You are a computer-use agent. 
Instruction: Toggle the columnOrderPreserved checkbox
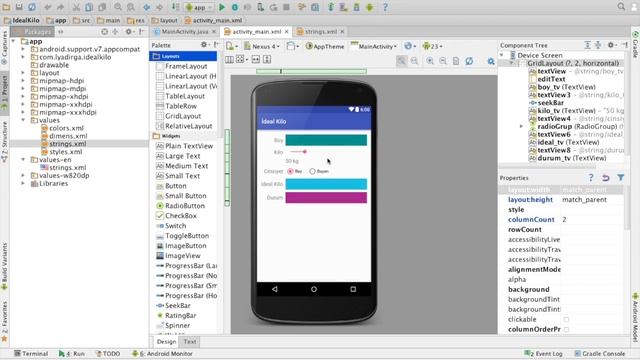[x=566, y=329]
